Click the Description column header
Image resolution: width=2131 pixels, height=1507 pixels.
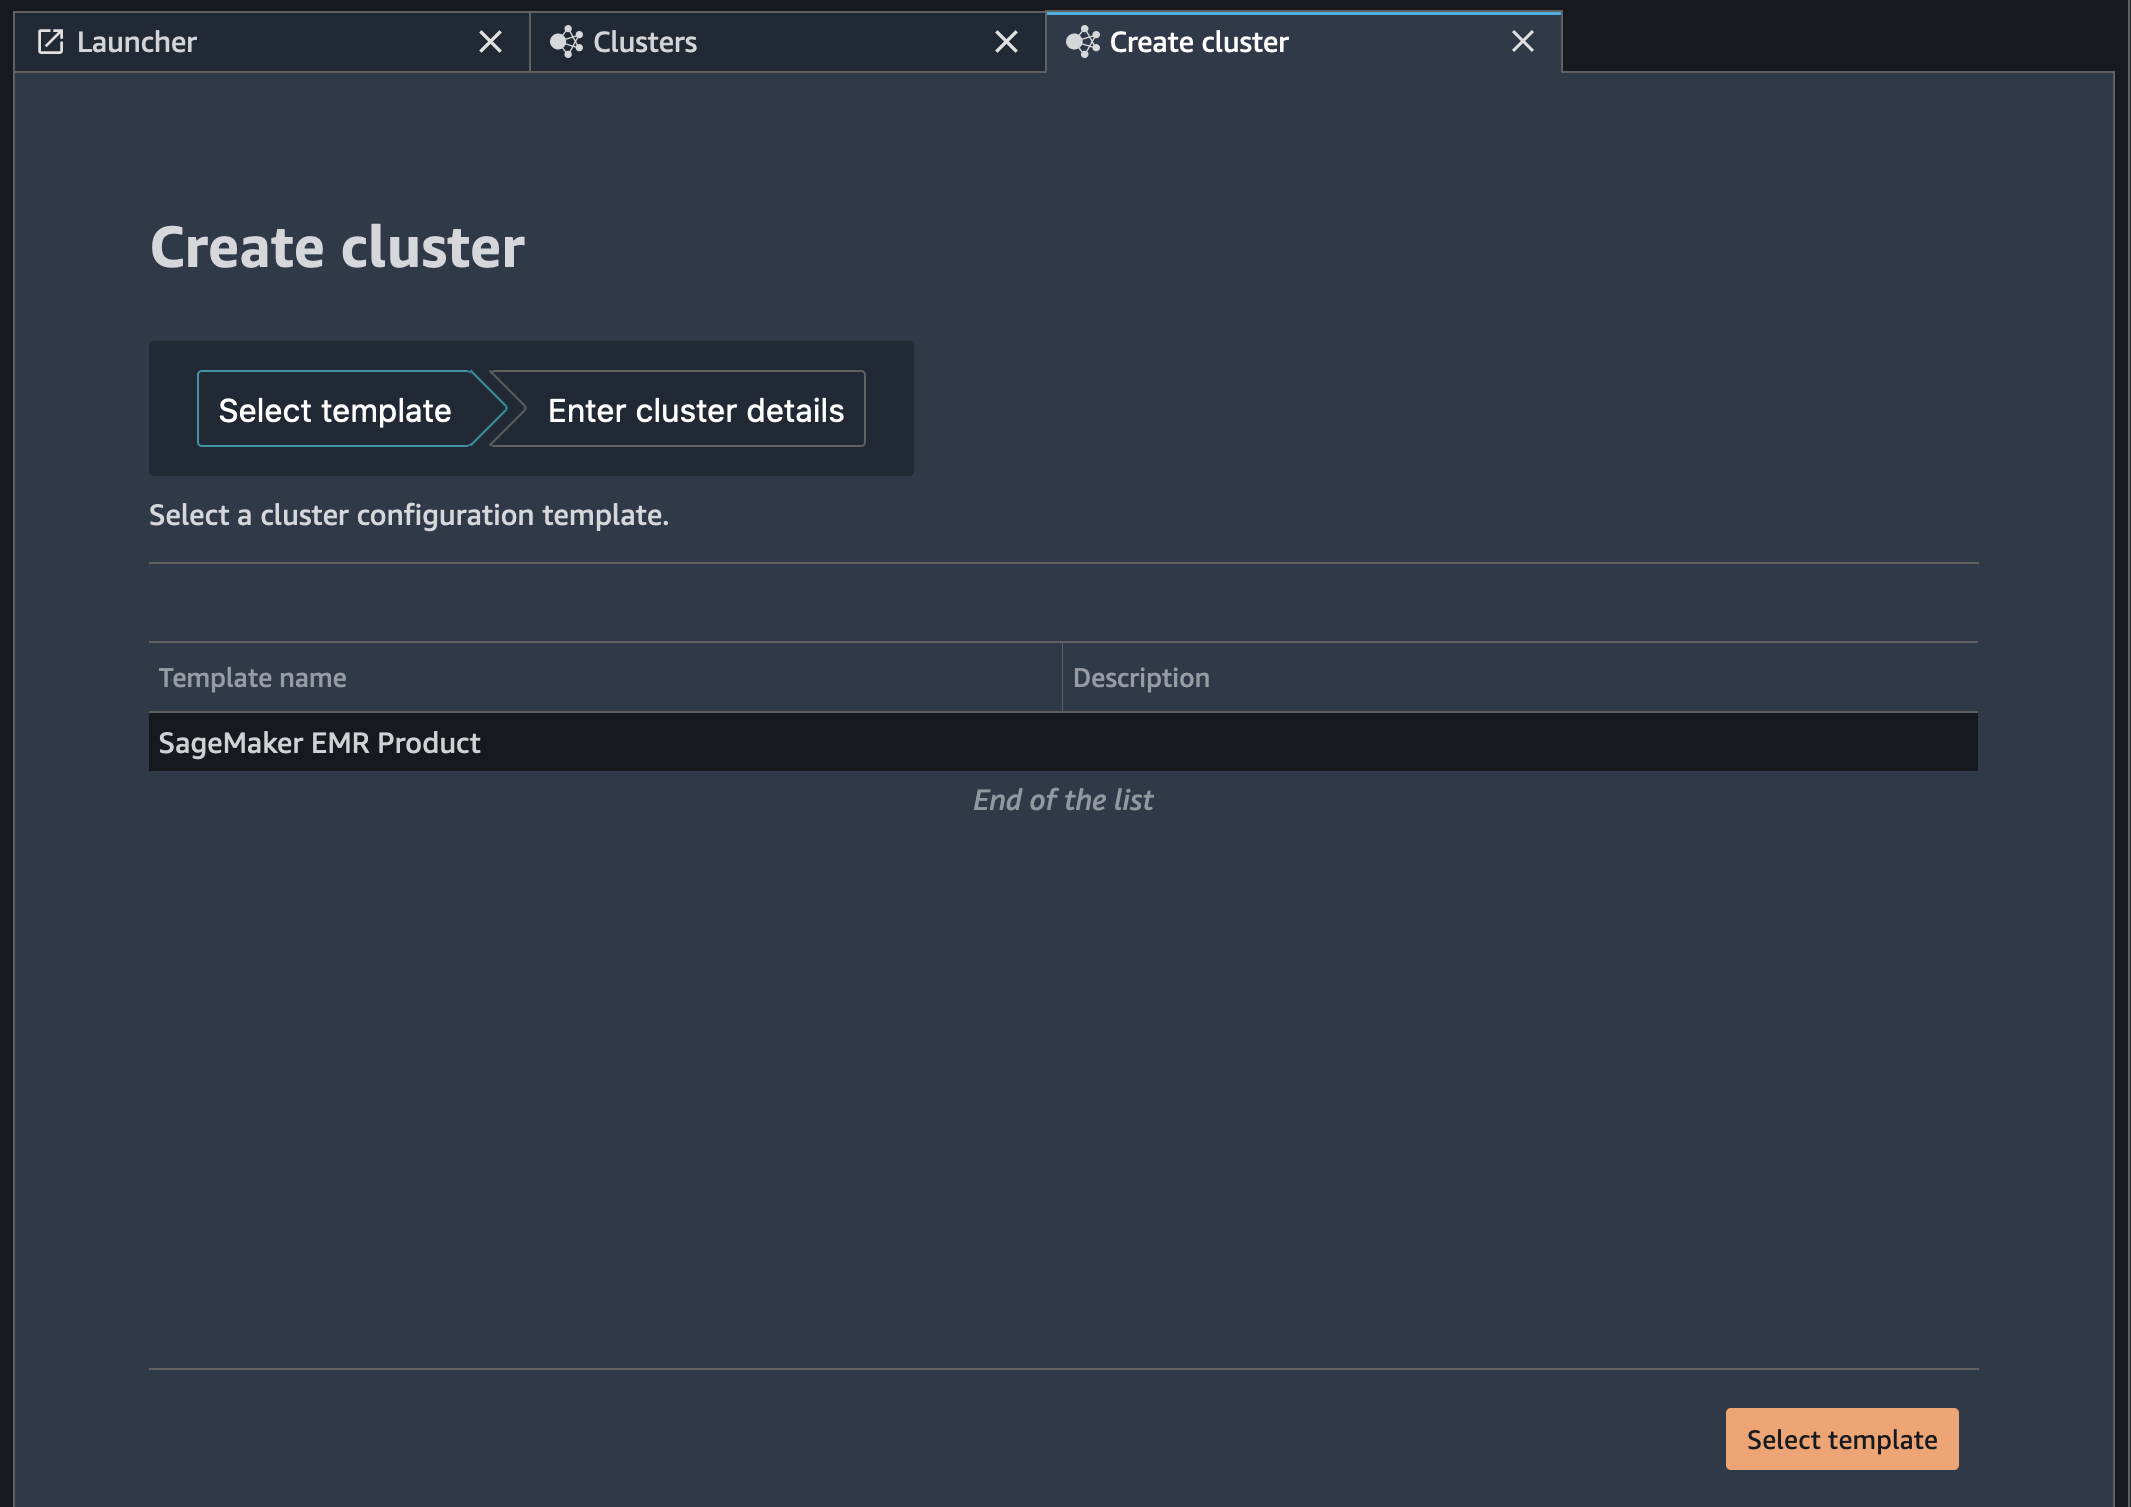(1141, 678)
